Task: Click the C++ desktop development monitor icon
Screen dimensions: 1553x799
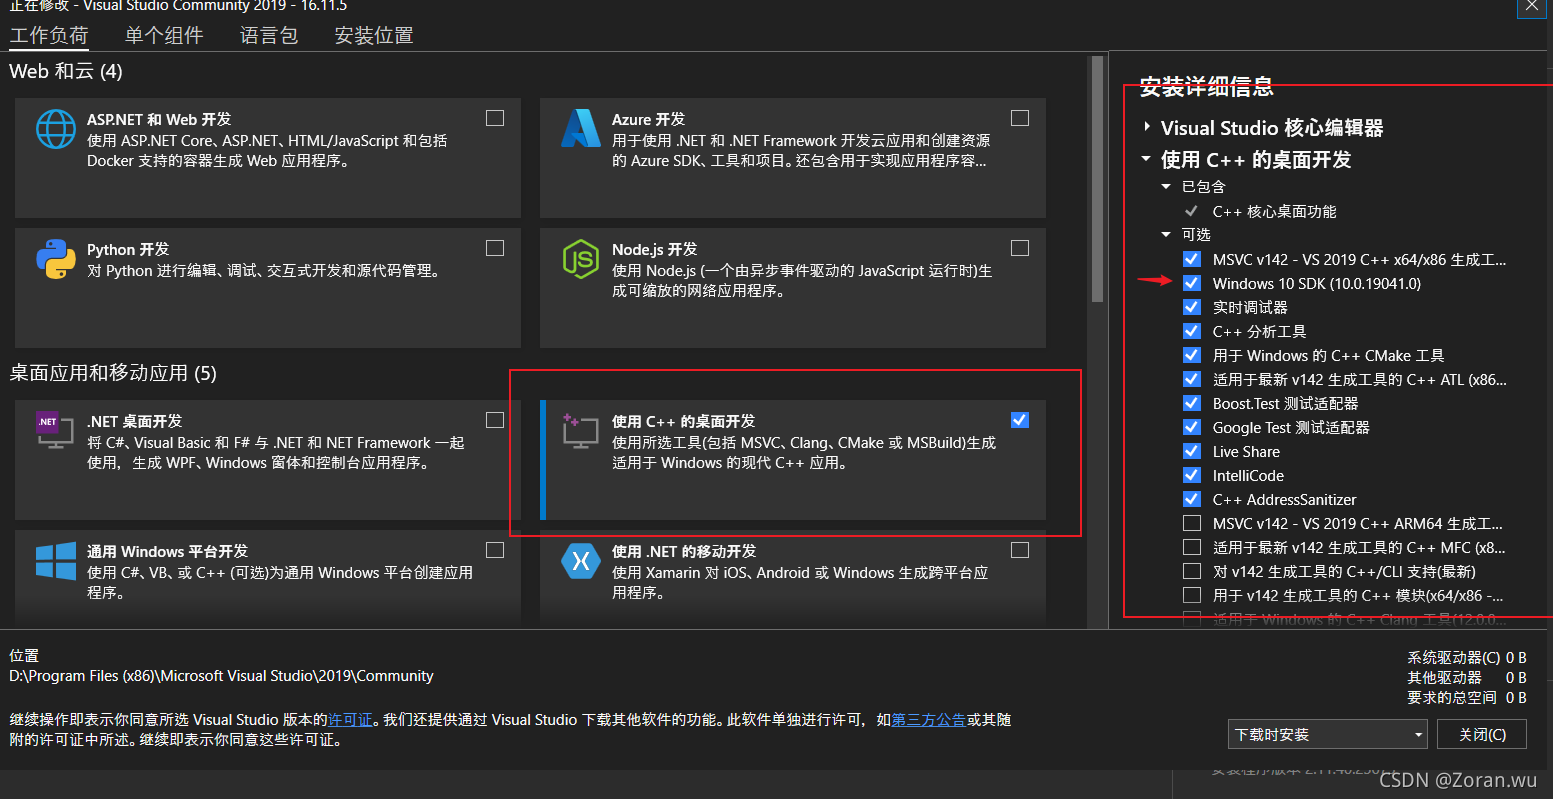Action: 580,430
